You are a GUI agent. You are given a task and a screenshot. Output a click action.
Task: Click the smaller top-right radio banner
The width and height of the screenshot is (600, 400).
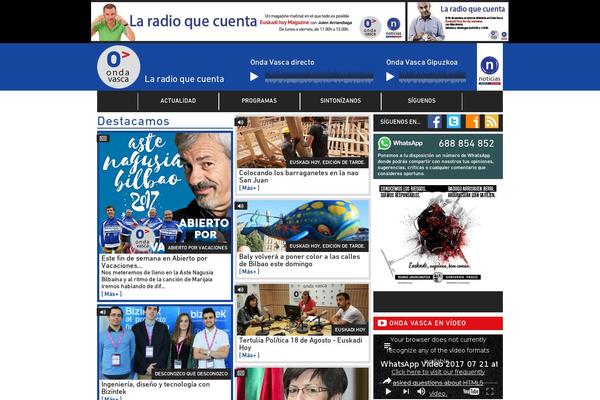(458, 21)
